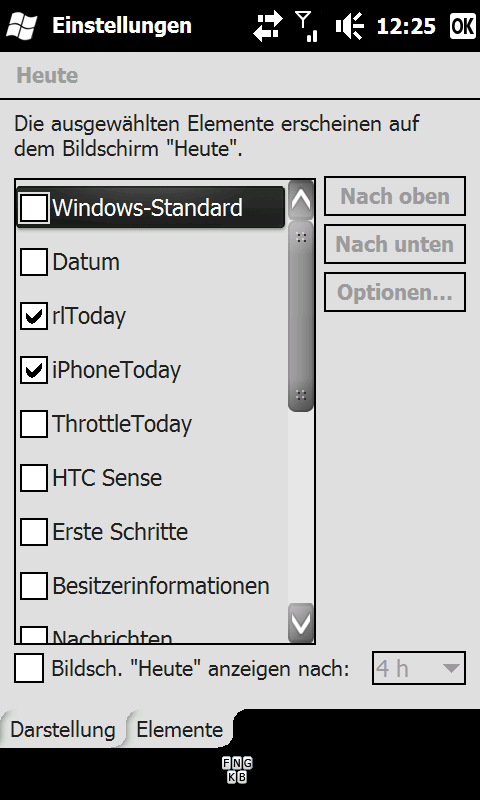480x800 pixels.
Task: Click the Optionen... button
Action: click(395, 292)
